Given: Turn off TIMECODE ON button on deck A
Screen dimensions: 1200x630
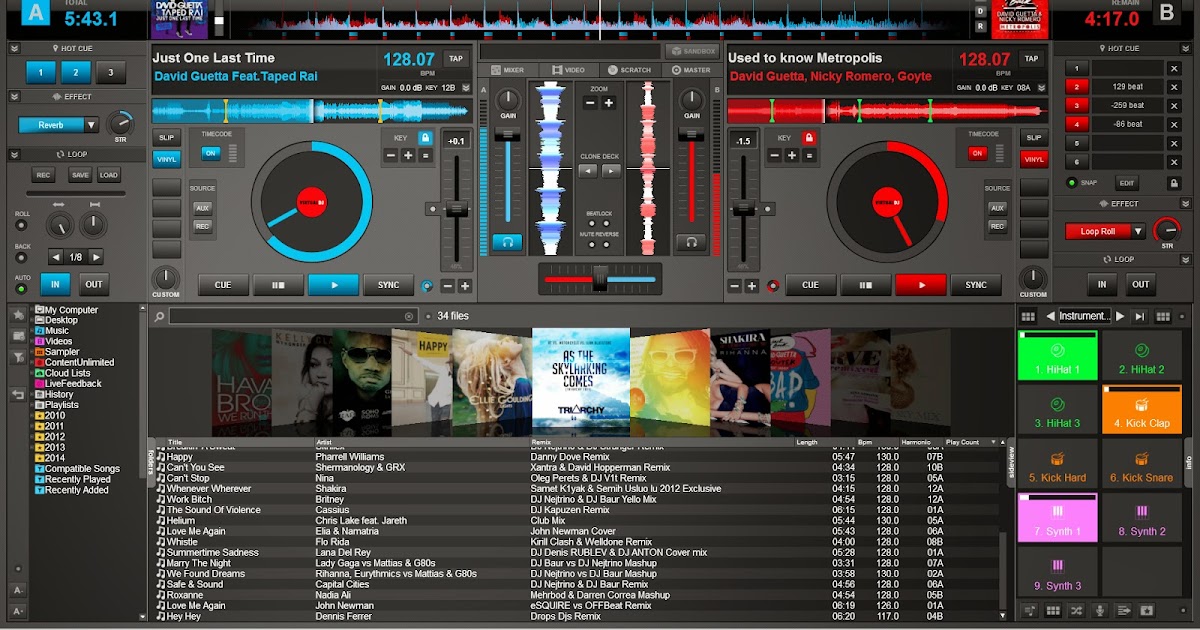Looking at the screenshot, I should 211,153.
